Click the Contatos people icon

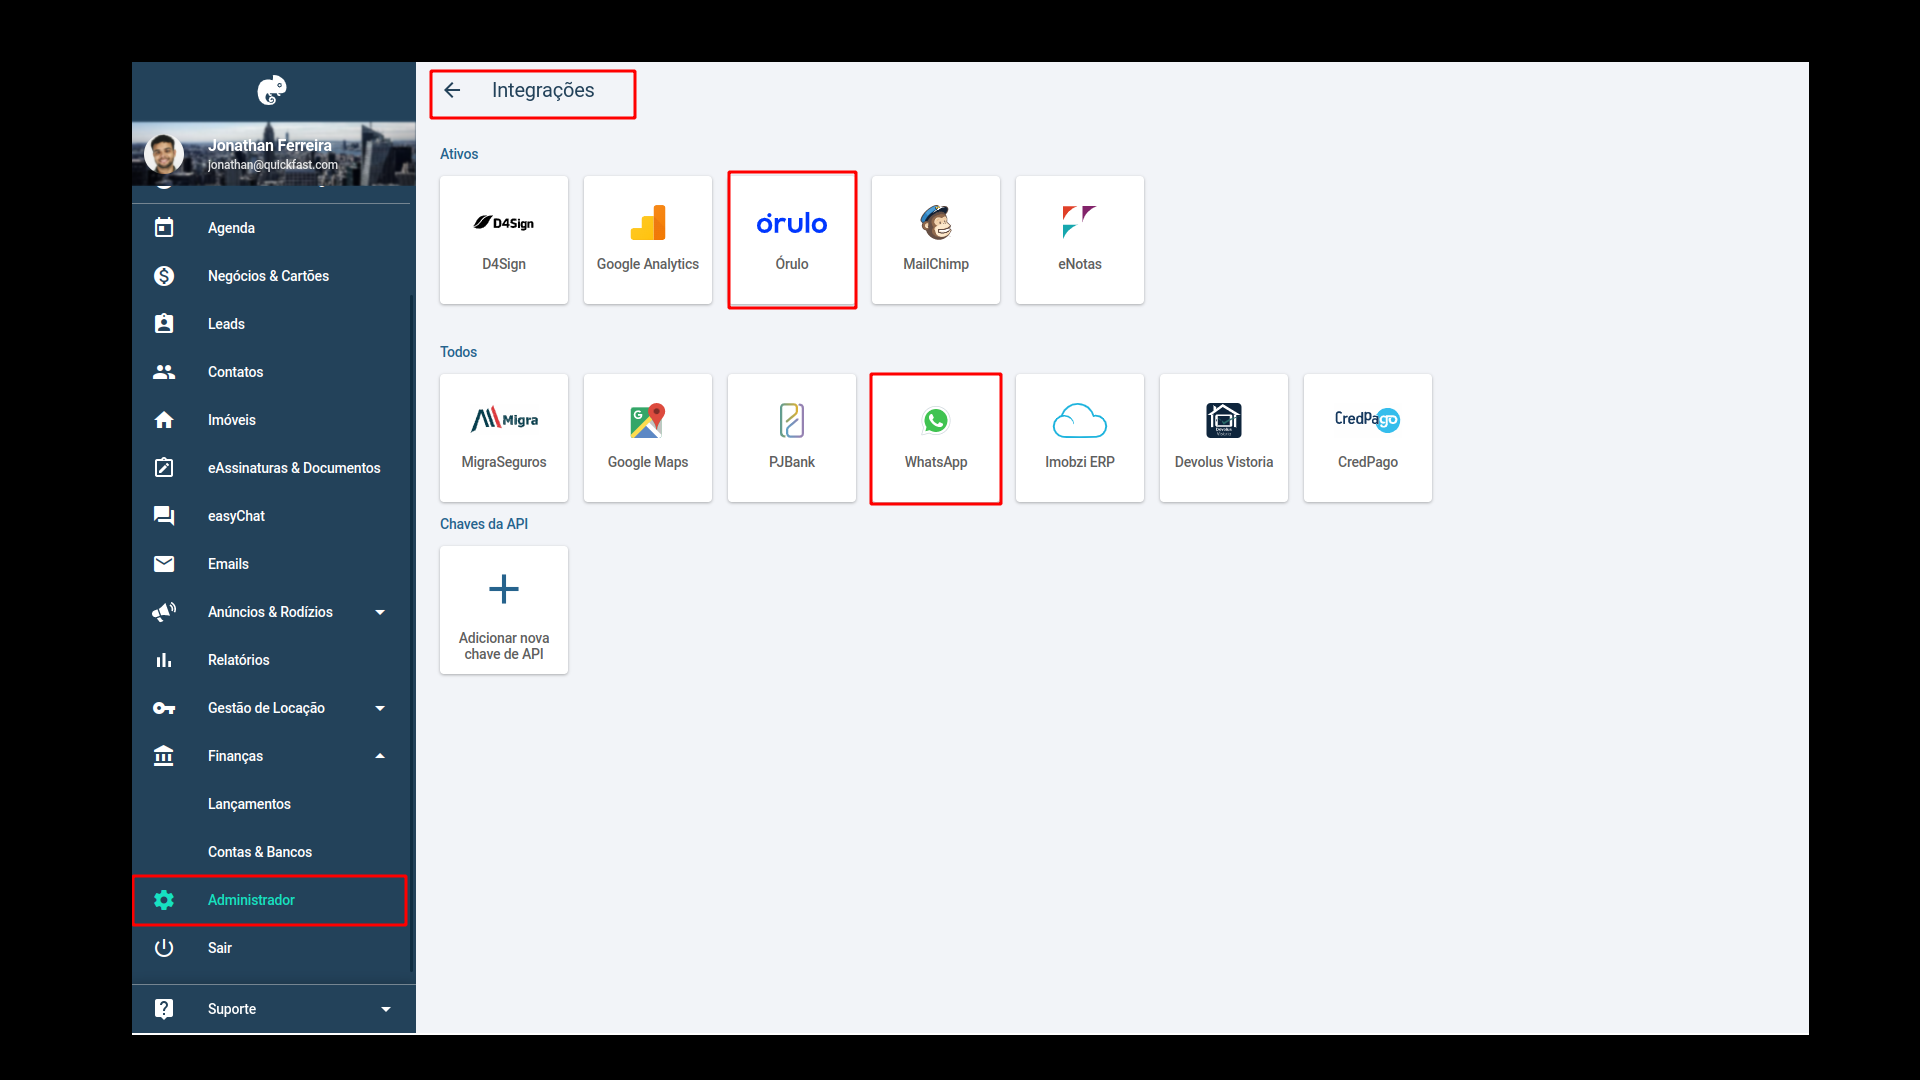[x=164, y=372]
